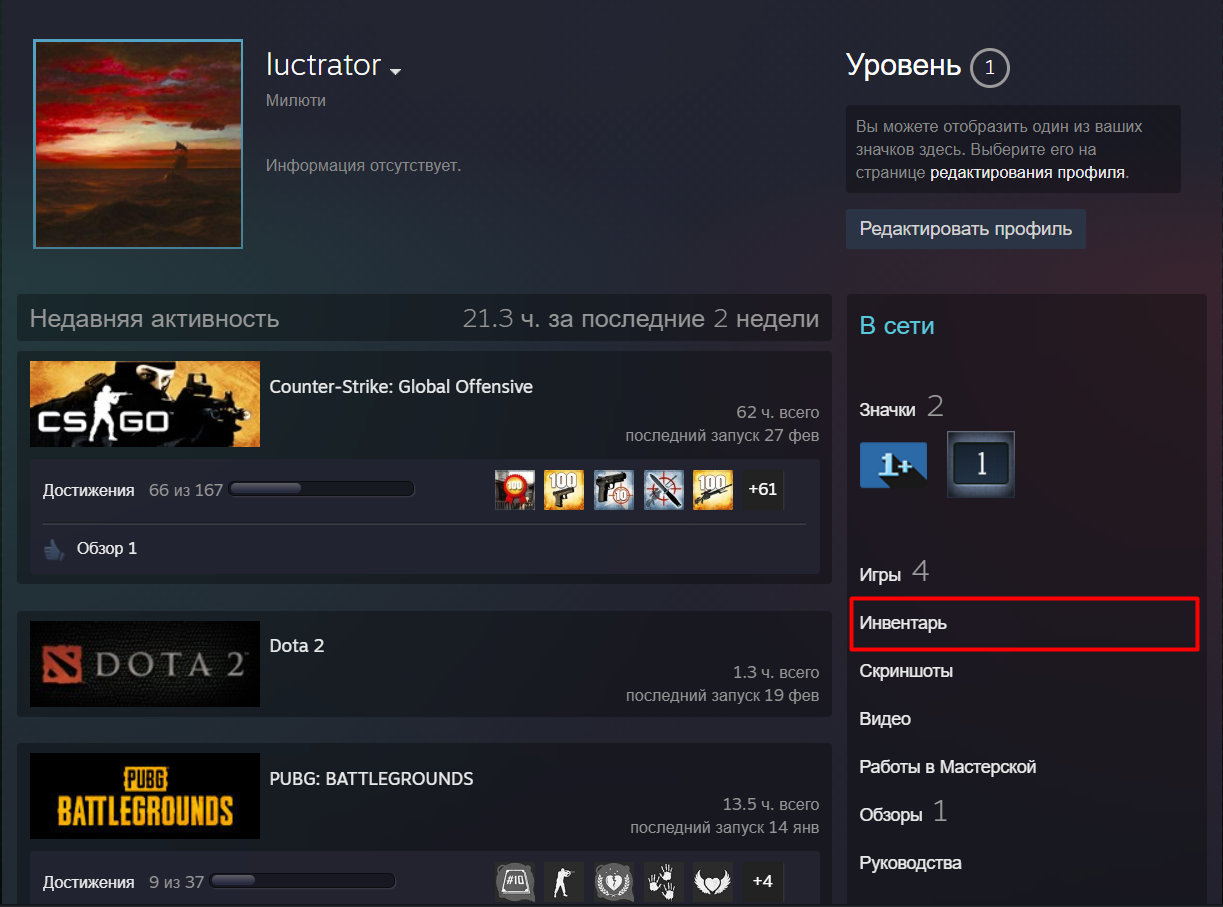Click the three handprints PUBG achievement icon
1223x907 pixels.
664,882
